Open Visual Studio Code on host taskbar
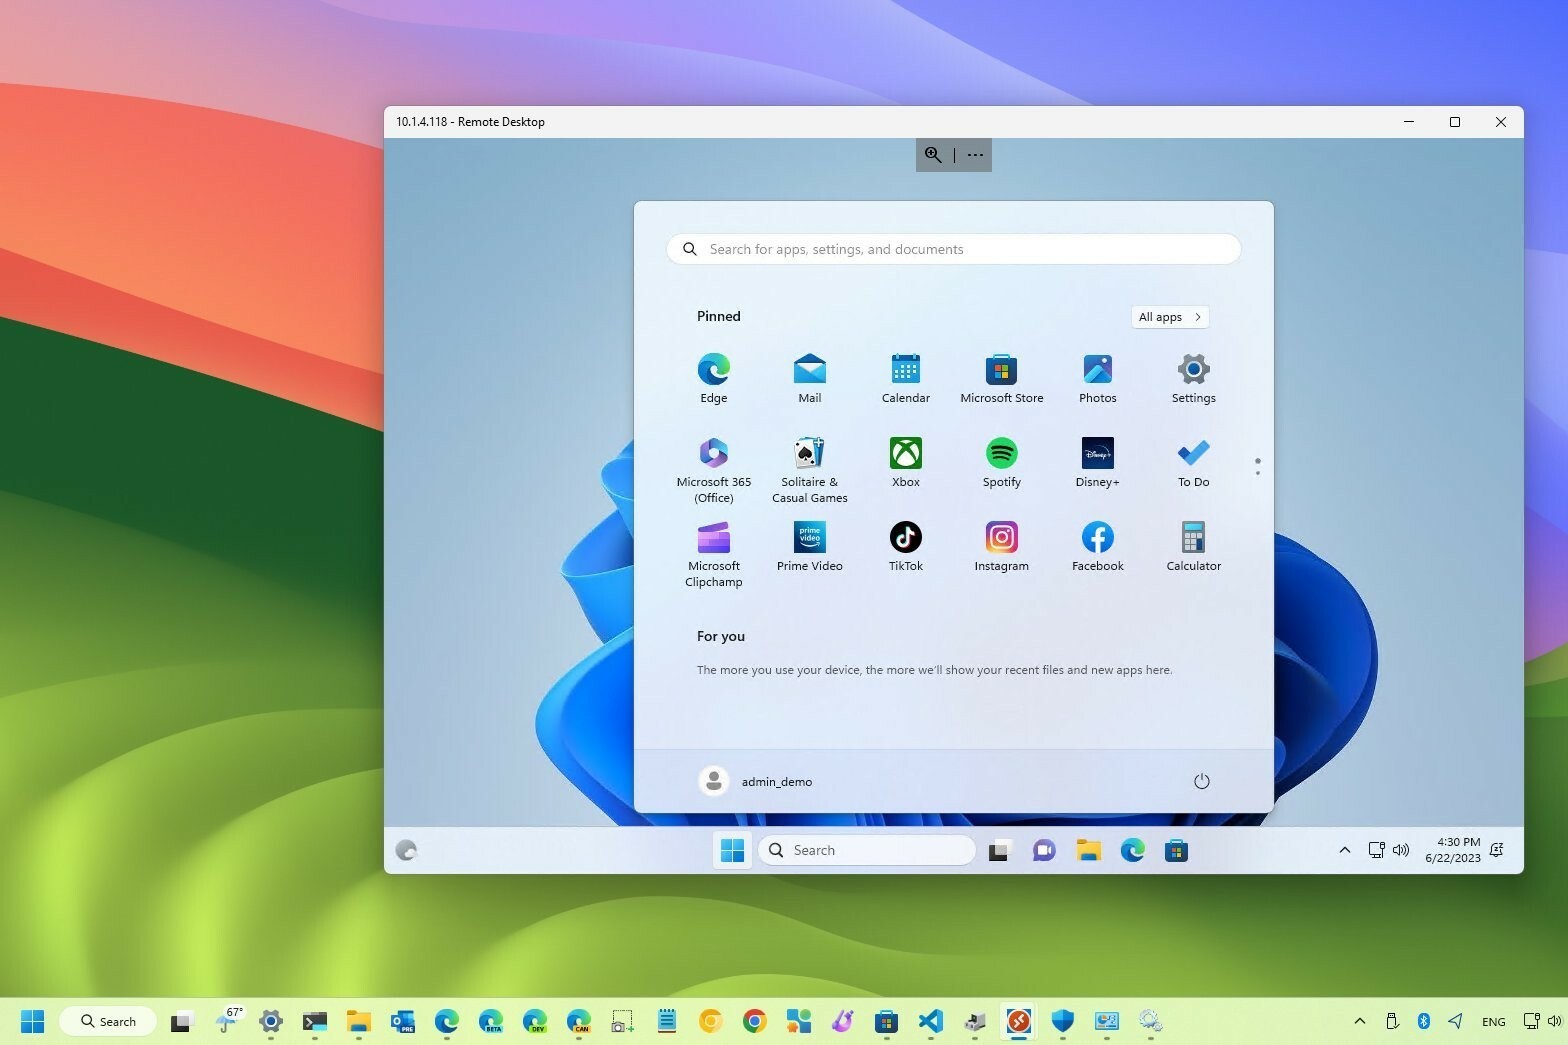Viewport: 1568px width, 1045px height. (x=930, y=1021)
